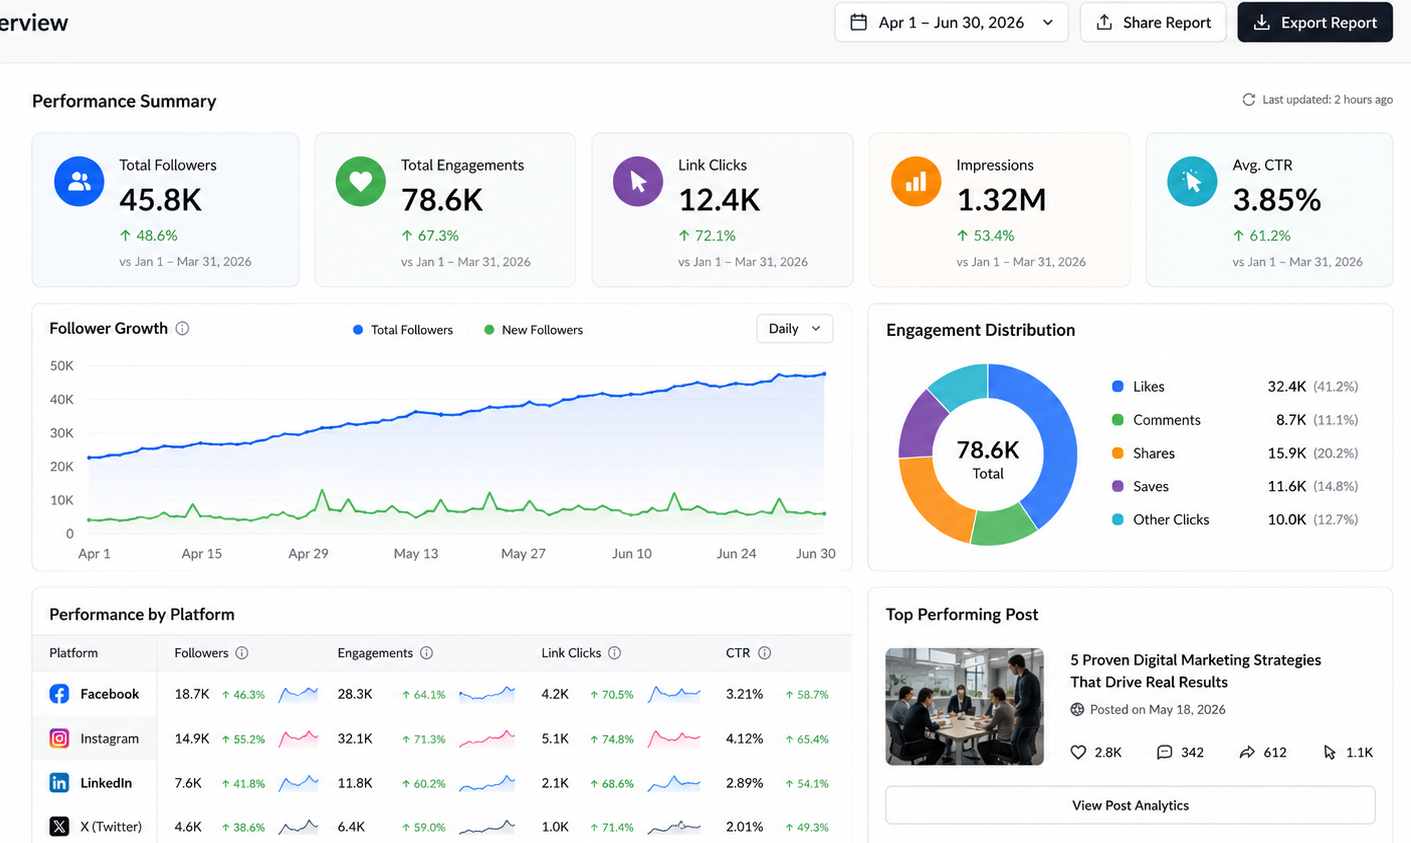1411x843 pixels.
Task: Click Facebook followers value 18.7K
Action: click(192, 694)
